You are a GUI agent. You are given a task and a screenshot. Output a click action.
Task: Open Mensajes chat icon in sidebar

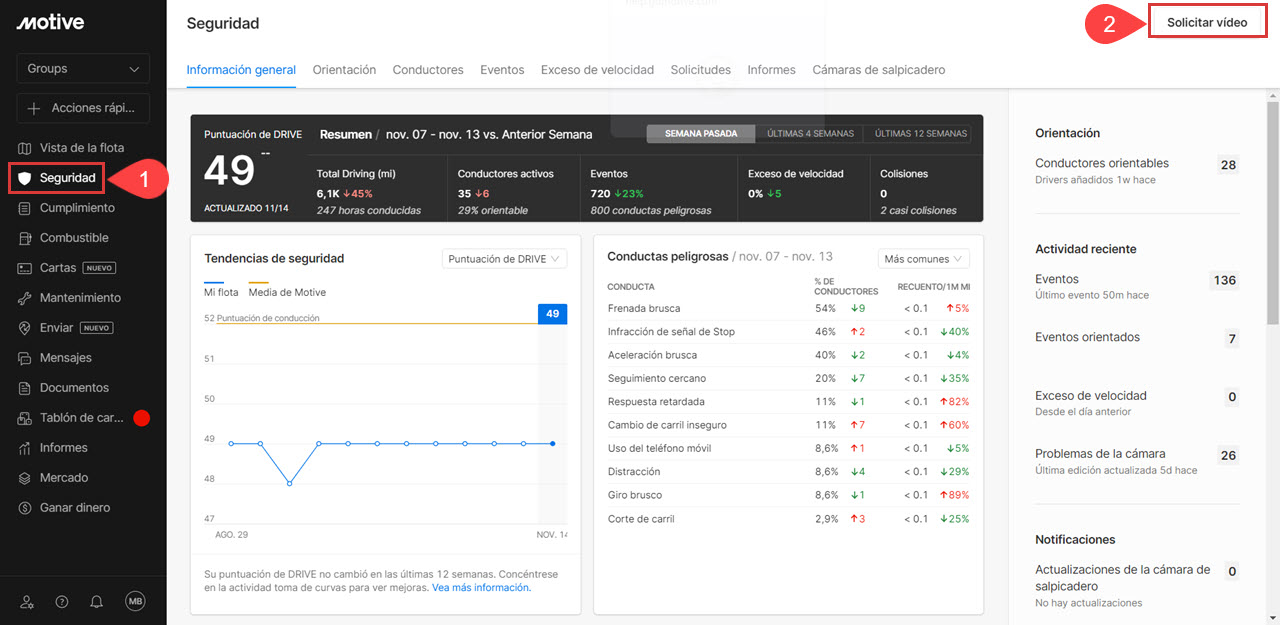pos(26,358)
